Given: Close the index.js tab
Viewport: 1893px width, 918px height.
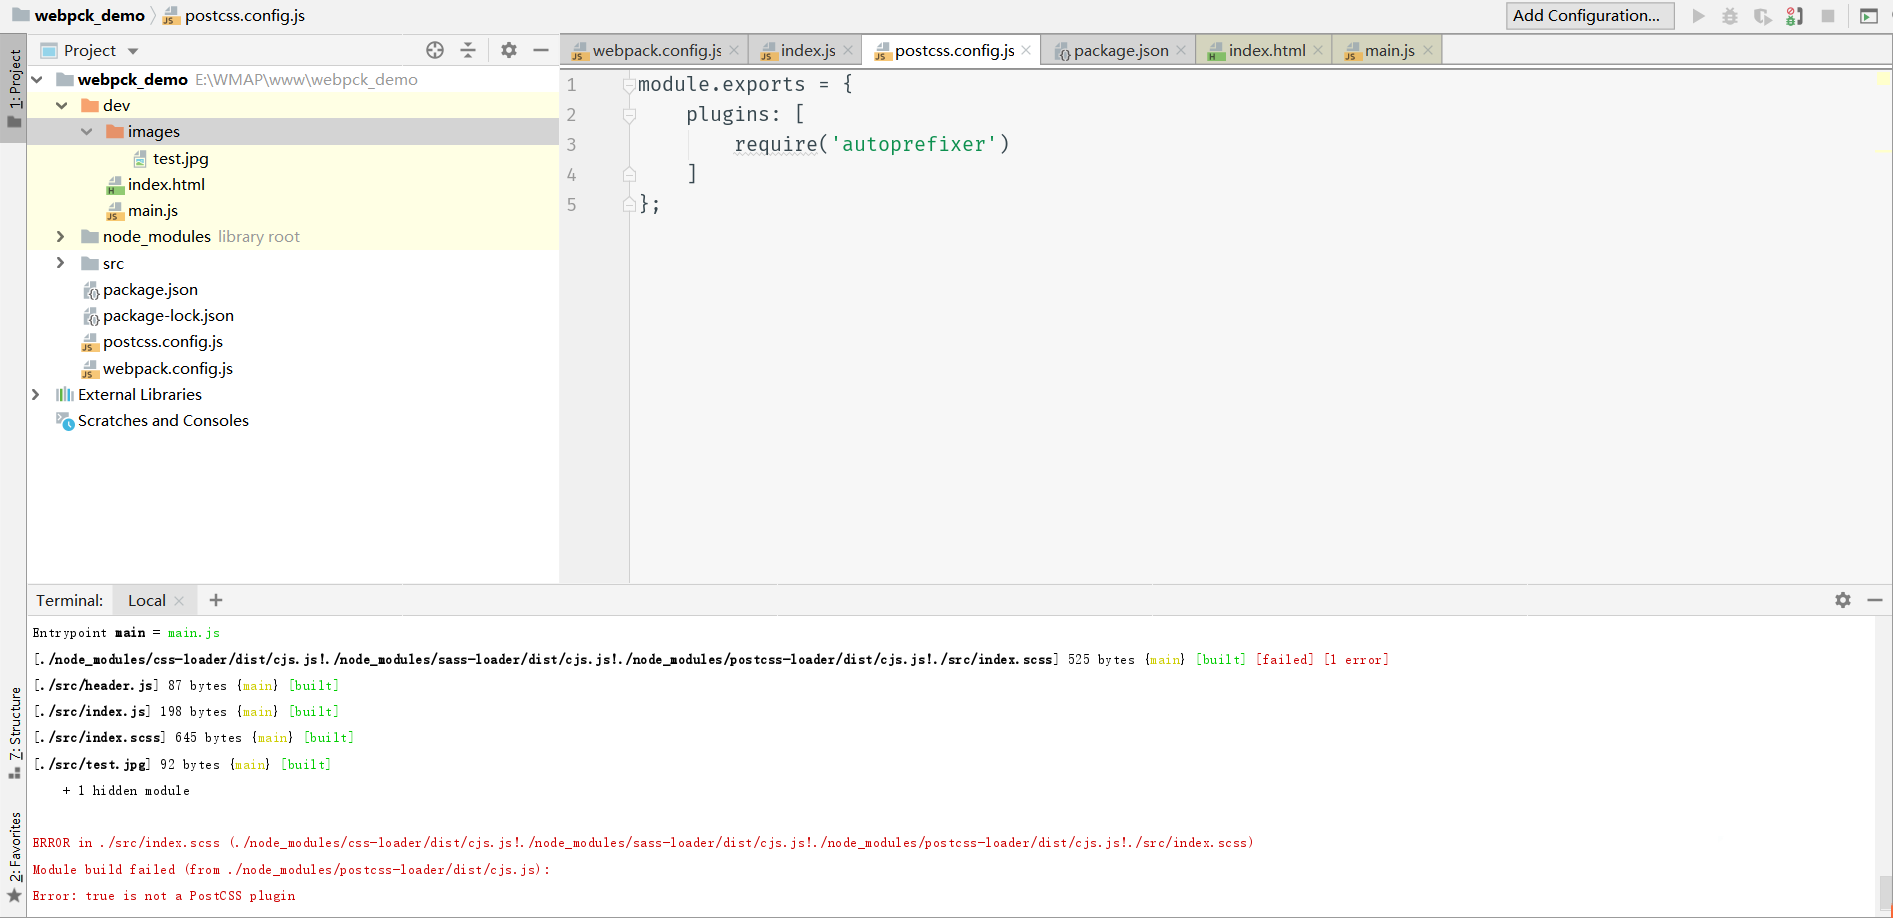Looking at the screenshot, I should tap(848, 50).
